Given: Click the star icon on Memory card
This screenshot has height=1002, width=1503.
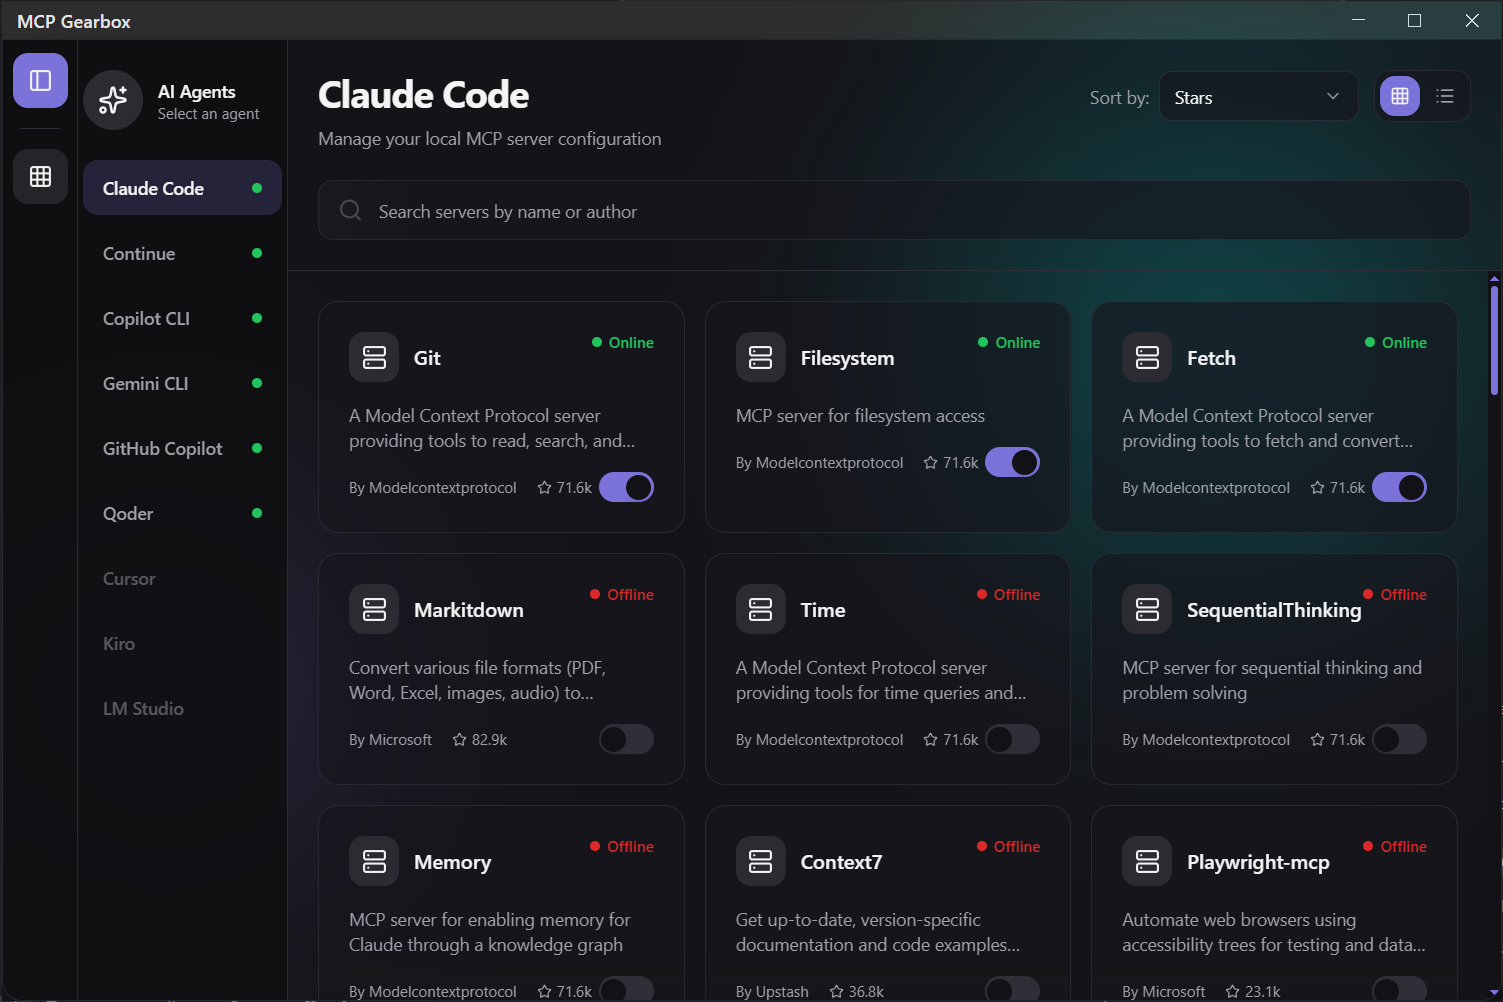Looking at the screenshot, I should click(x=545, y=992).
